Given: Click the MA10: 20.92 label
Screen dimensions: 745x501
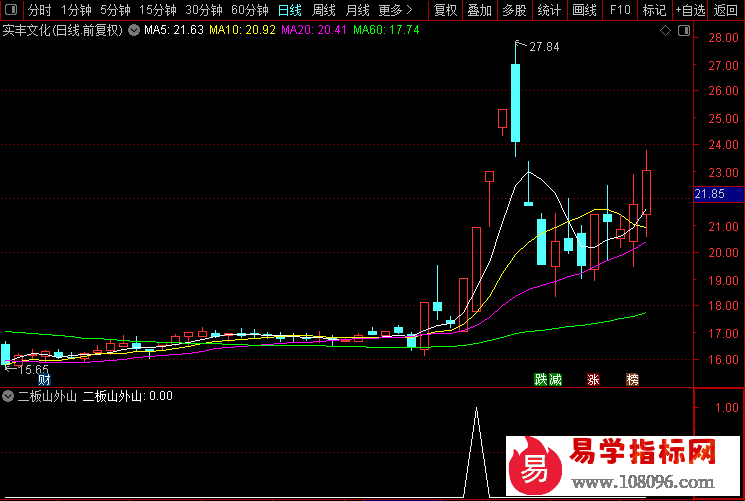Looking at the screenshot, I should coord(242,30).
